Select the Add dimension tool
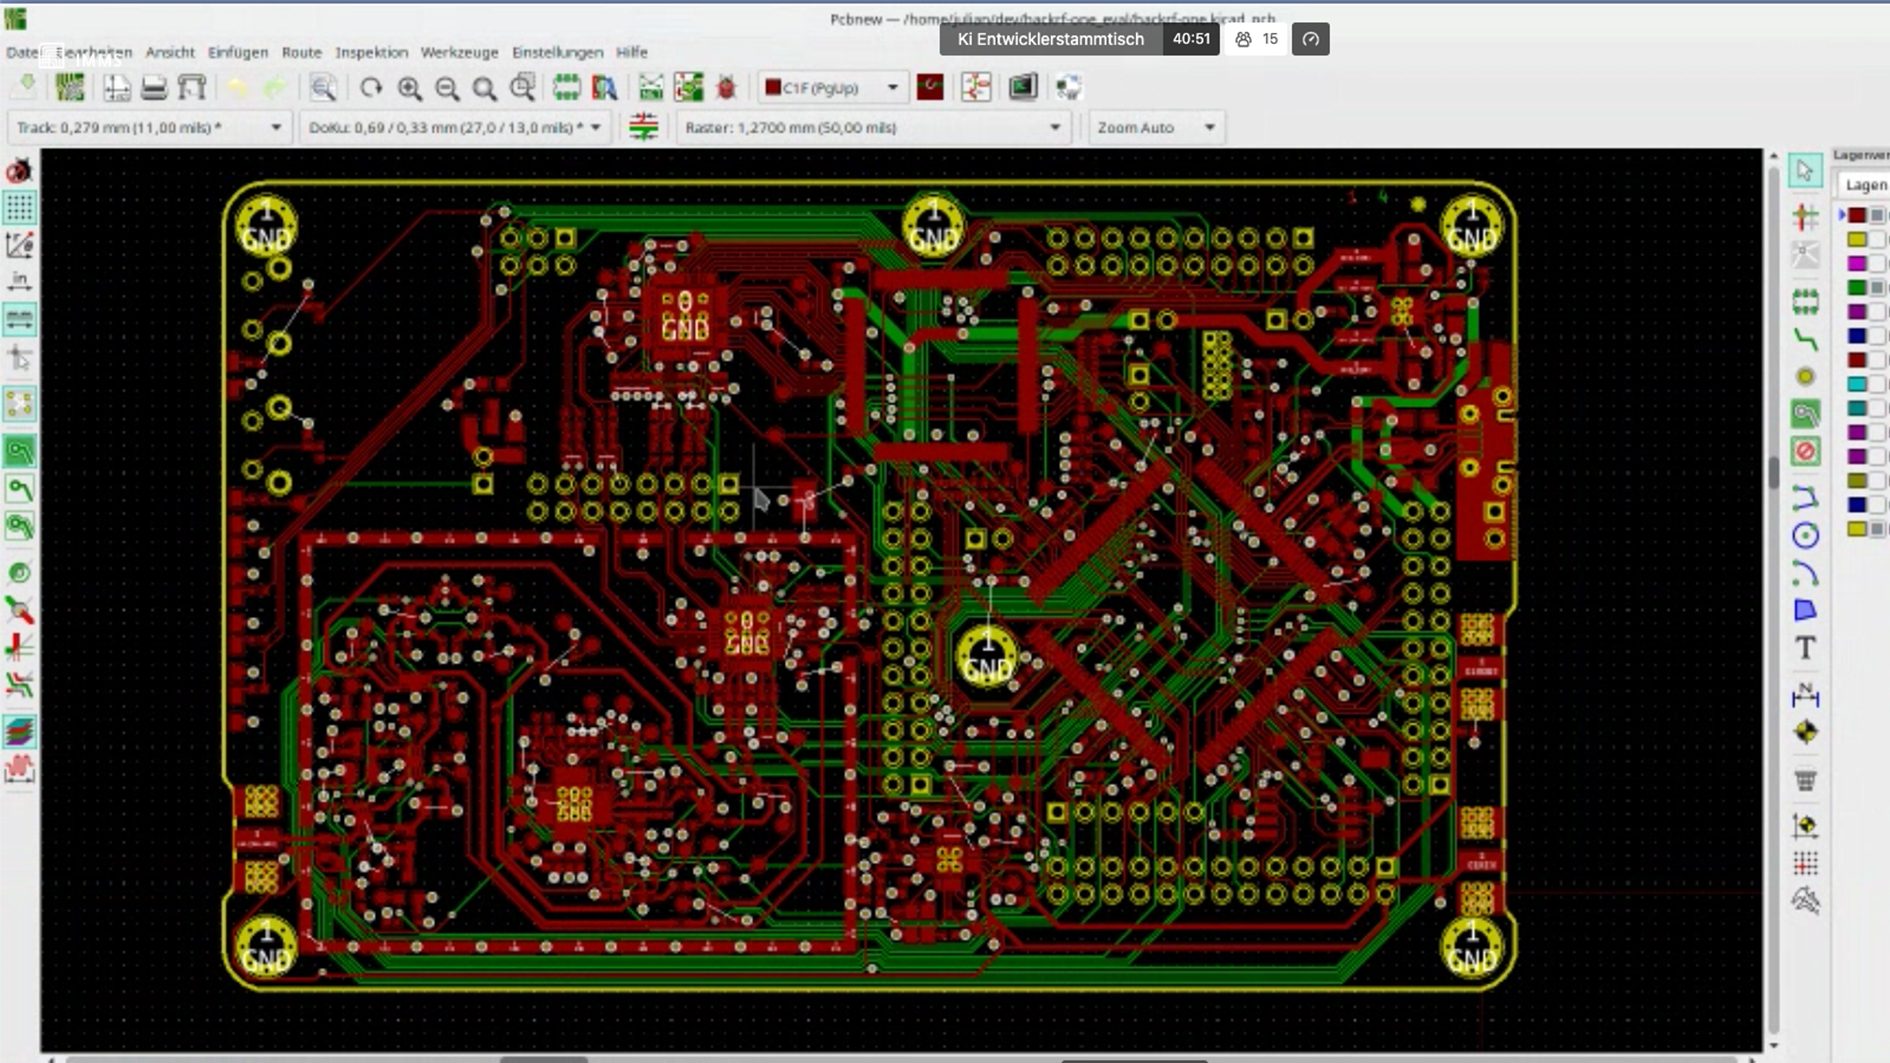 click(x=1805, y=694)
